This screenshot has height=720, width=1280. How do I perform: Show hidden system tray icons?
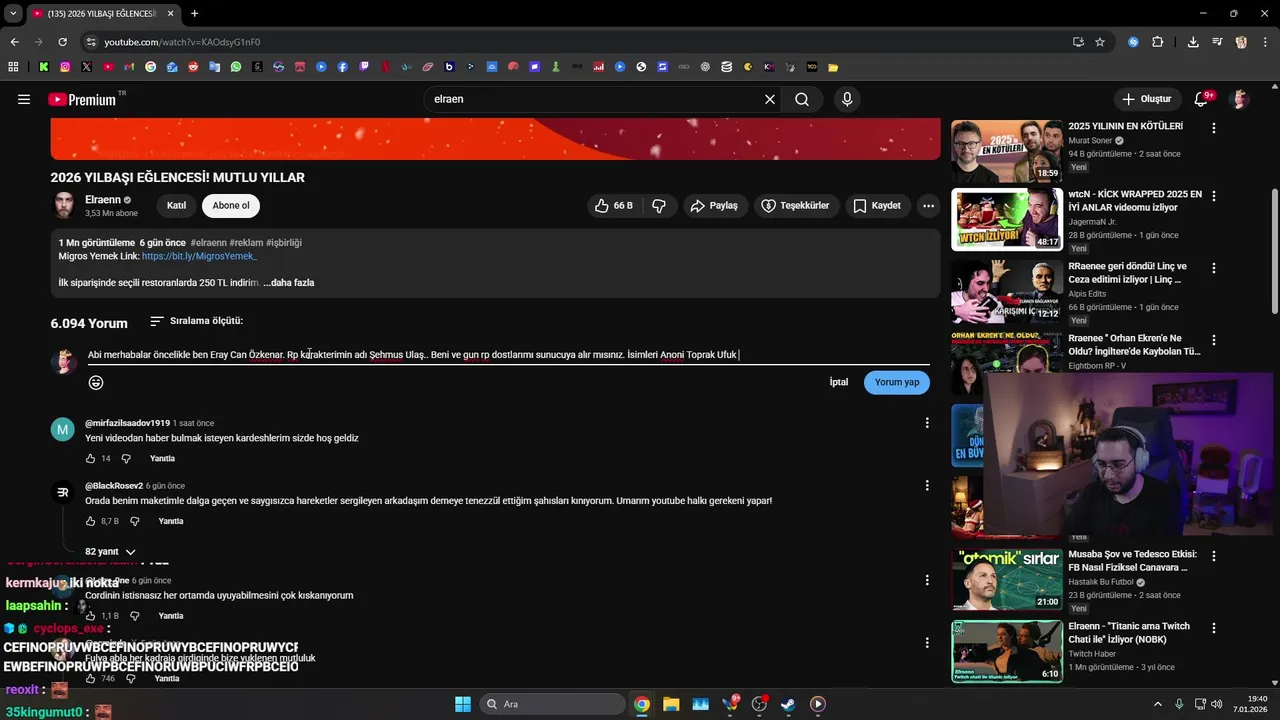point(1158,704)
